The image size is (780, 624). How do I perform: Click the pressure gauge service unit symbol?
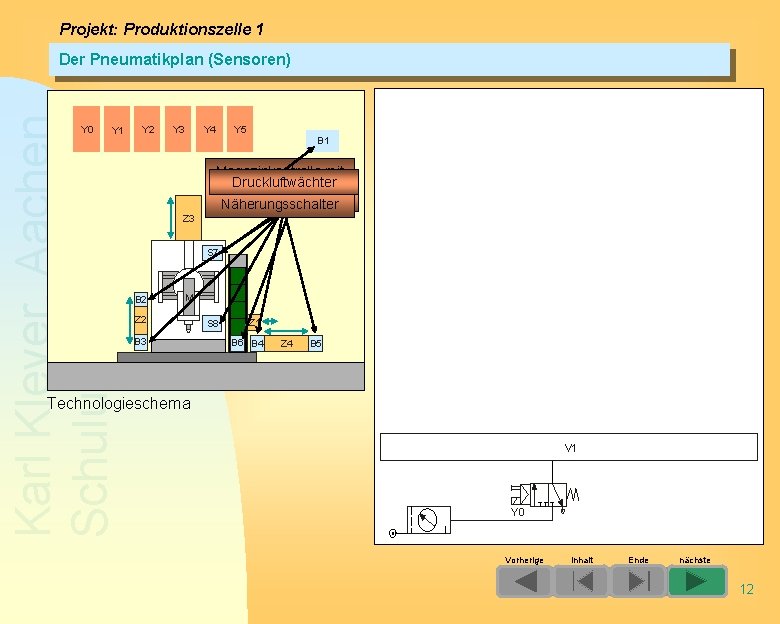[x=429, y=520]
